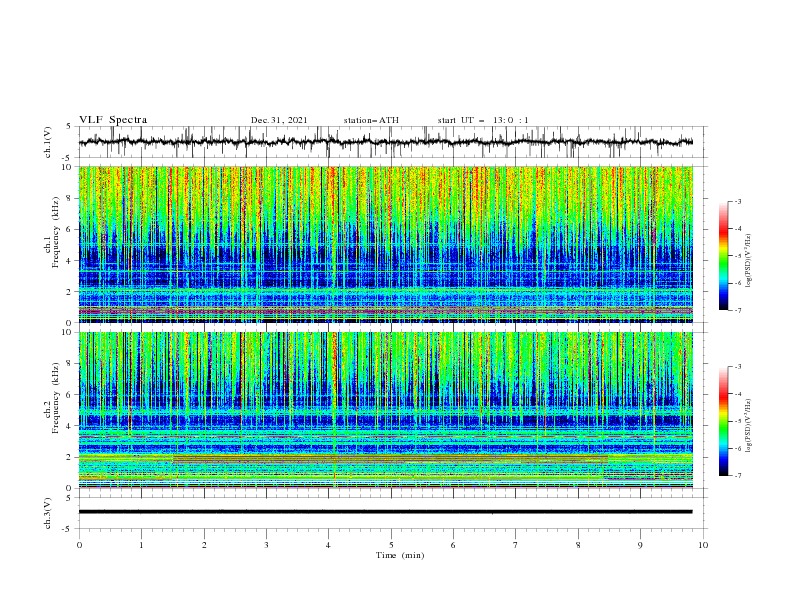Click the ch.3 flat black trace
The height and width of the screenshot is (612, 792).
(386, 512)
